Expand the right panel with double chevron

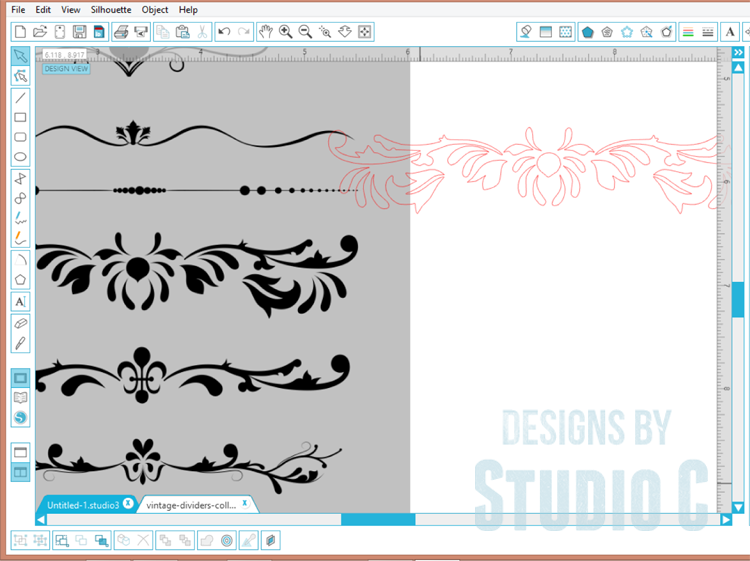point(738,52)
